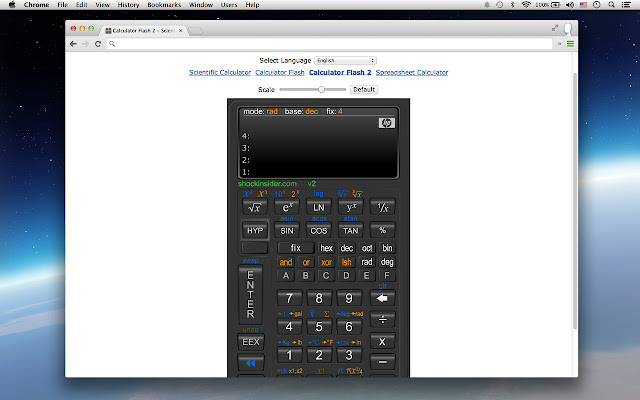This screenshot has width=640, height=400.
Task: Open the Select Language dropdown
Action: click(345, 60)
